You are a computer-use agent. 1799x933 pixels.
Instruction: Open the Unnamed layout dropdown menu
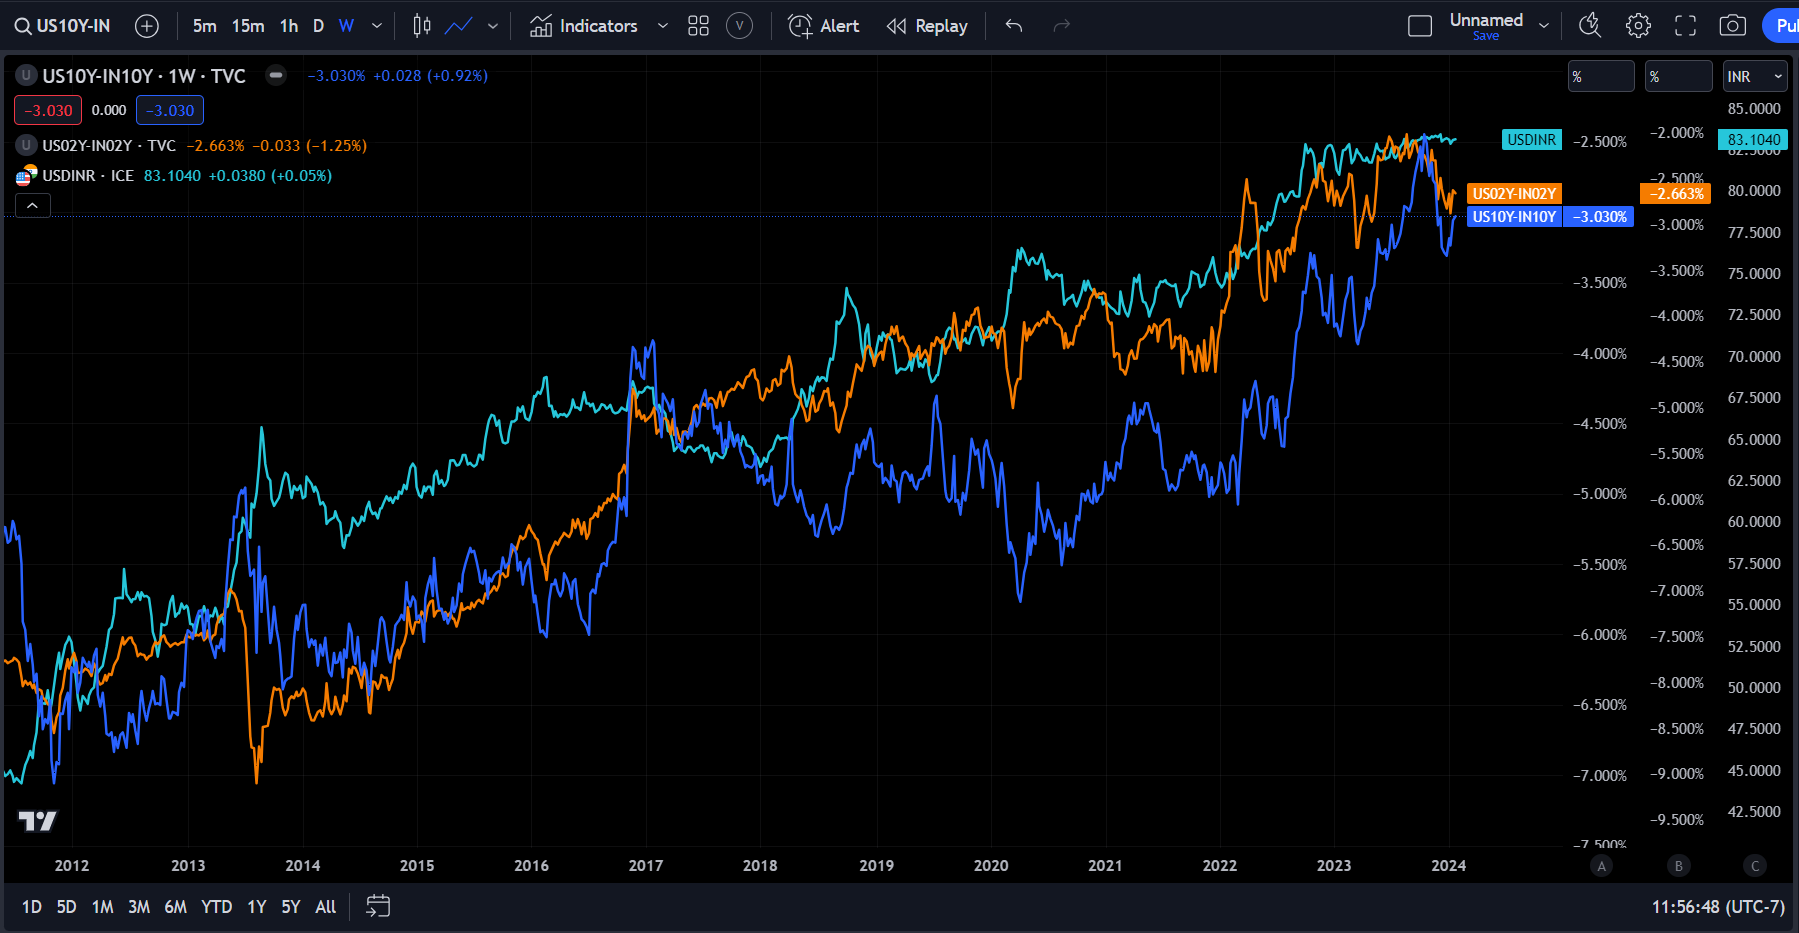point(1544,26)
